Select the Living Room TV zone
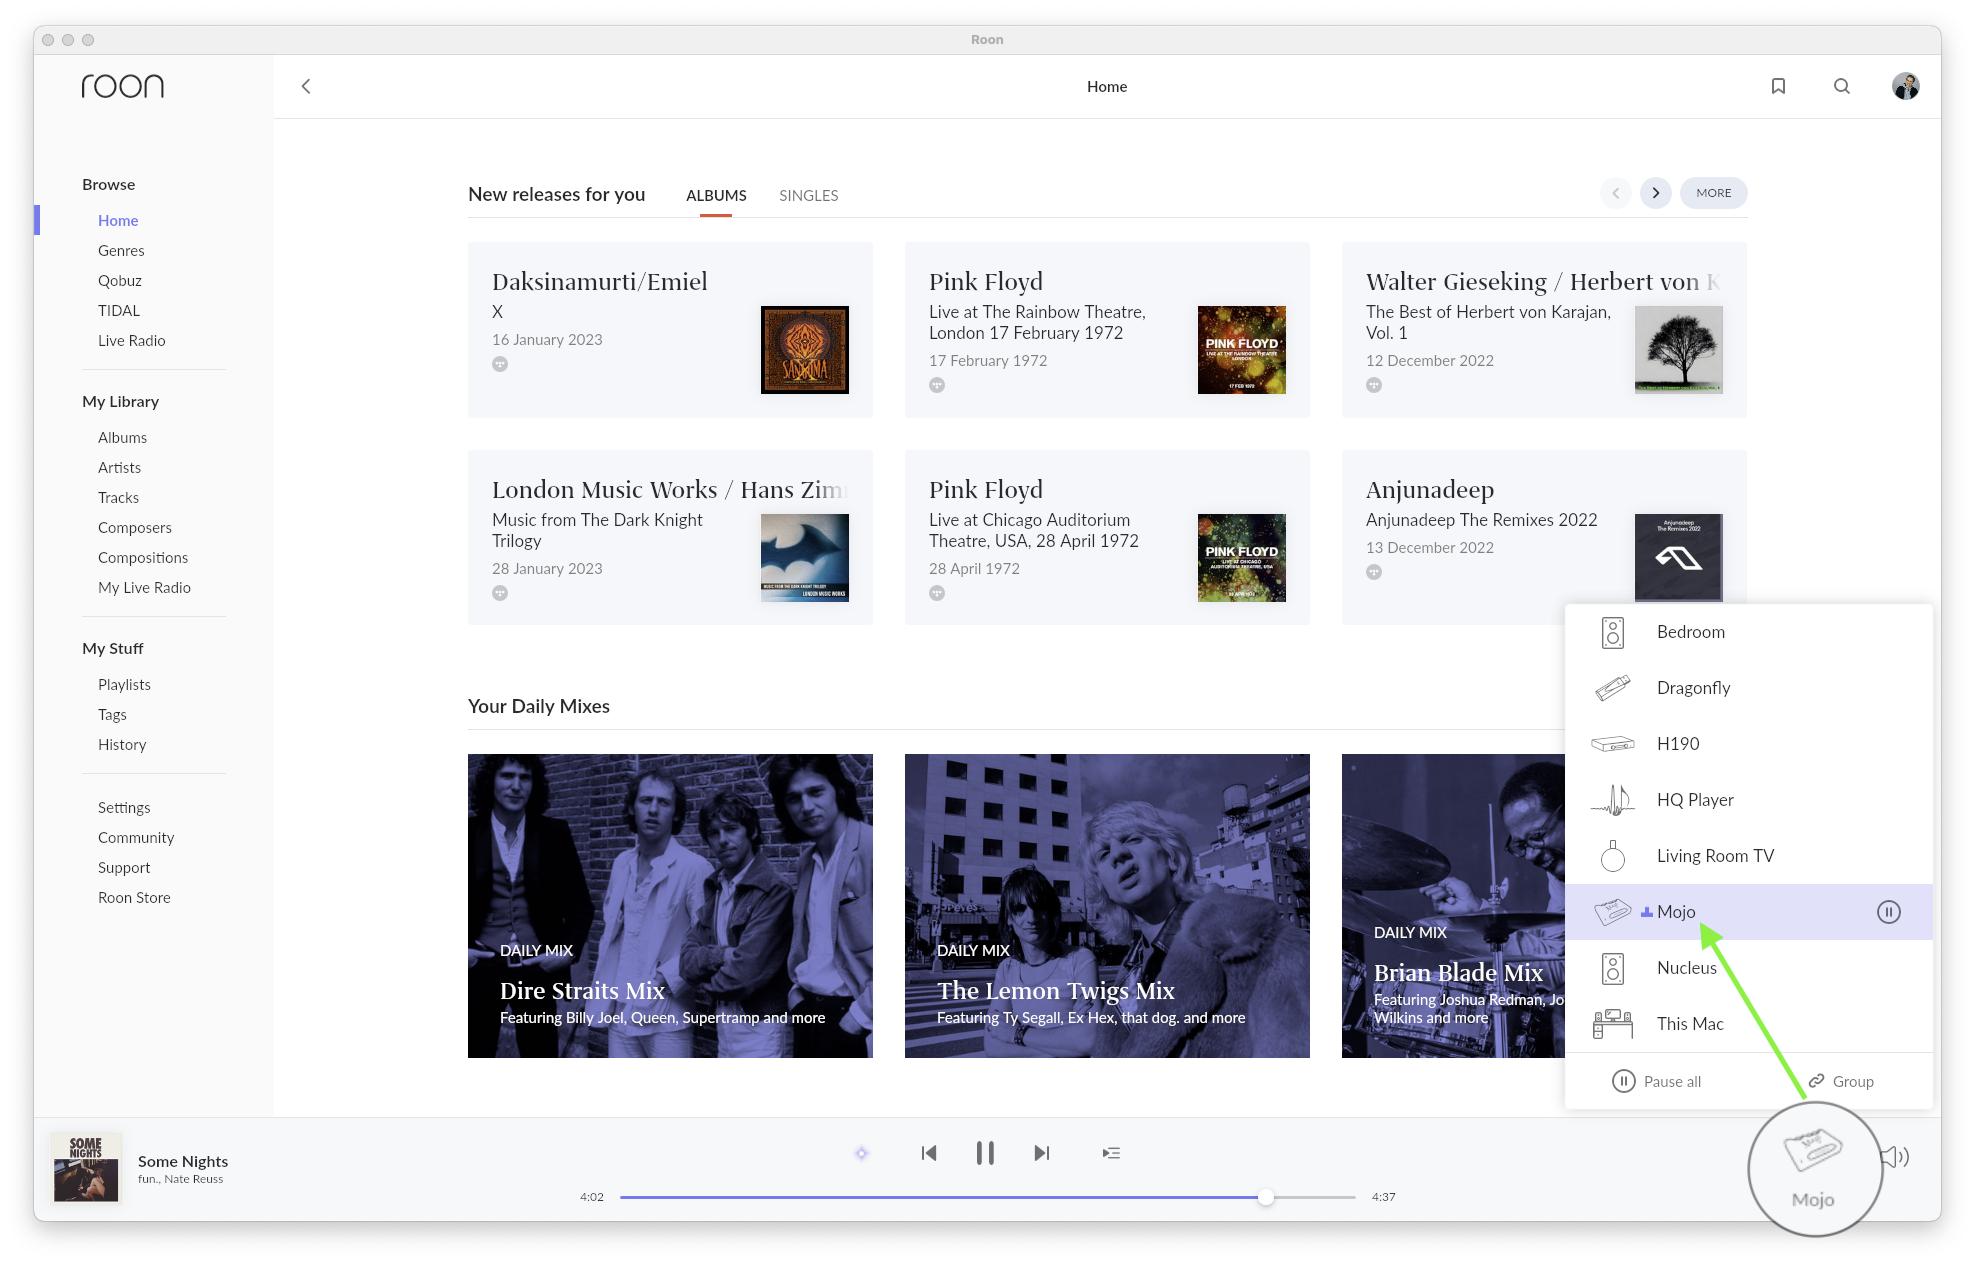 pos(1748,856)
